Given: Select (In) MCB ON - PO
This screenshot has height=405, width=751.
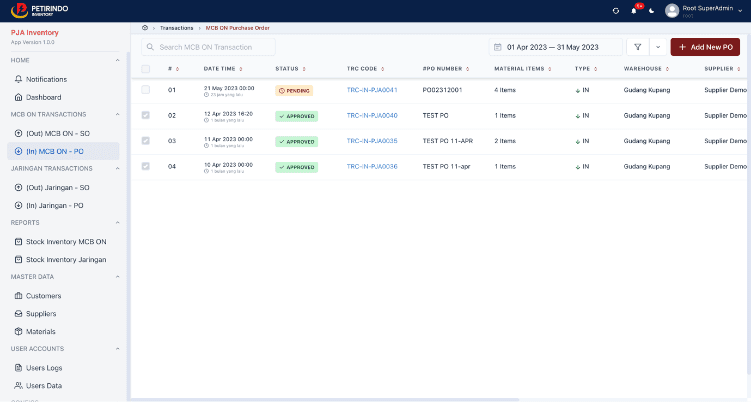Looking at the screenshot, I should click(x=63, y=151).
